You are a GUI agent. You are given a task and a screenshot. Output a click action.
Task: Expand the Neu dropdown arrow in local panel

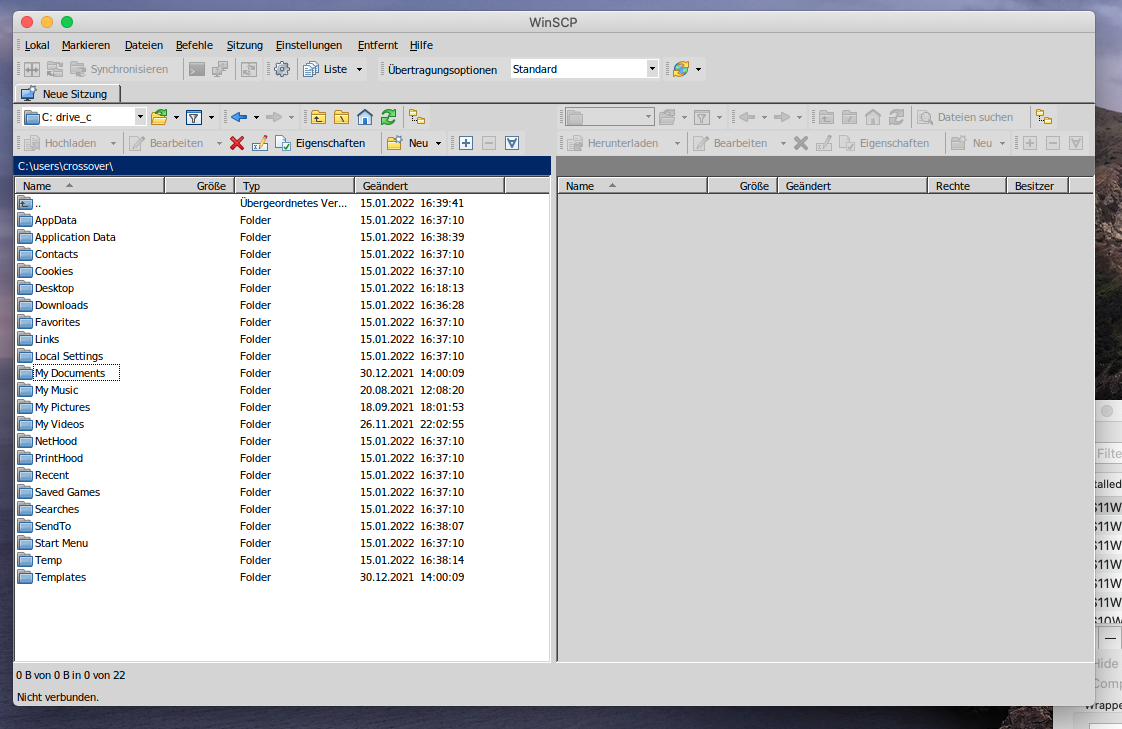coord(439,143)
